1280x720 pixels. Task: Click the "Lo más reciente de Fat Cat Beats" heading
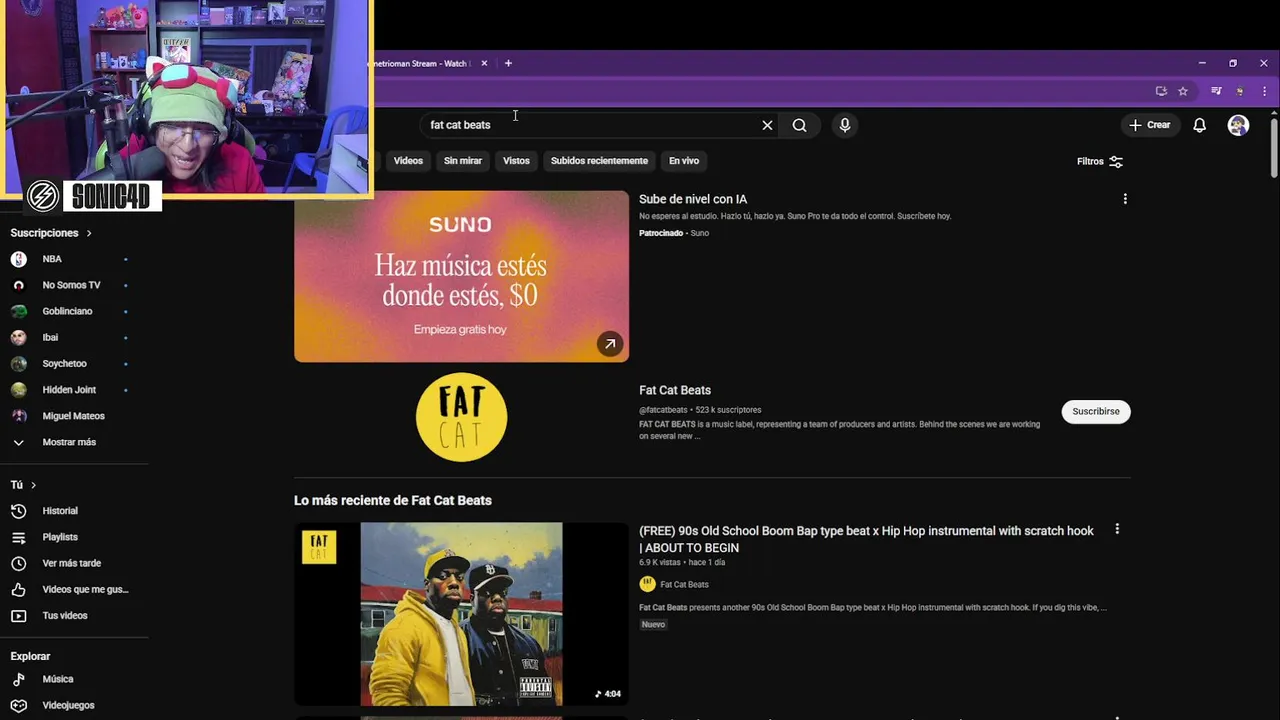point(393,500)
